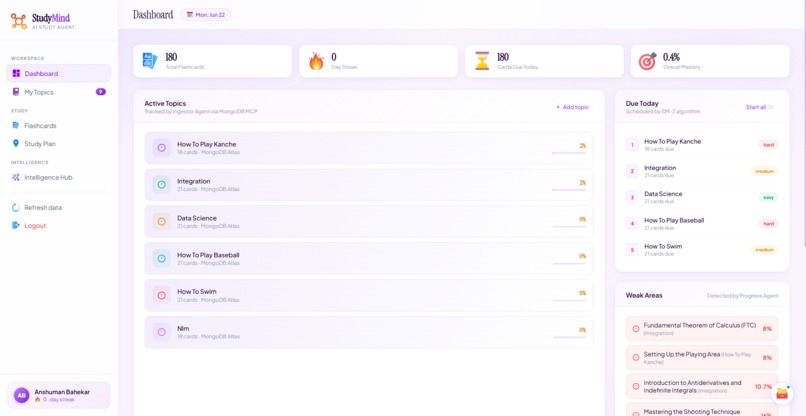Open Intelligence Hub in the sidebar
The height and width of the screenshot is (416, 806).
pos(59,177)
